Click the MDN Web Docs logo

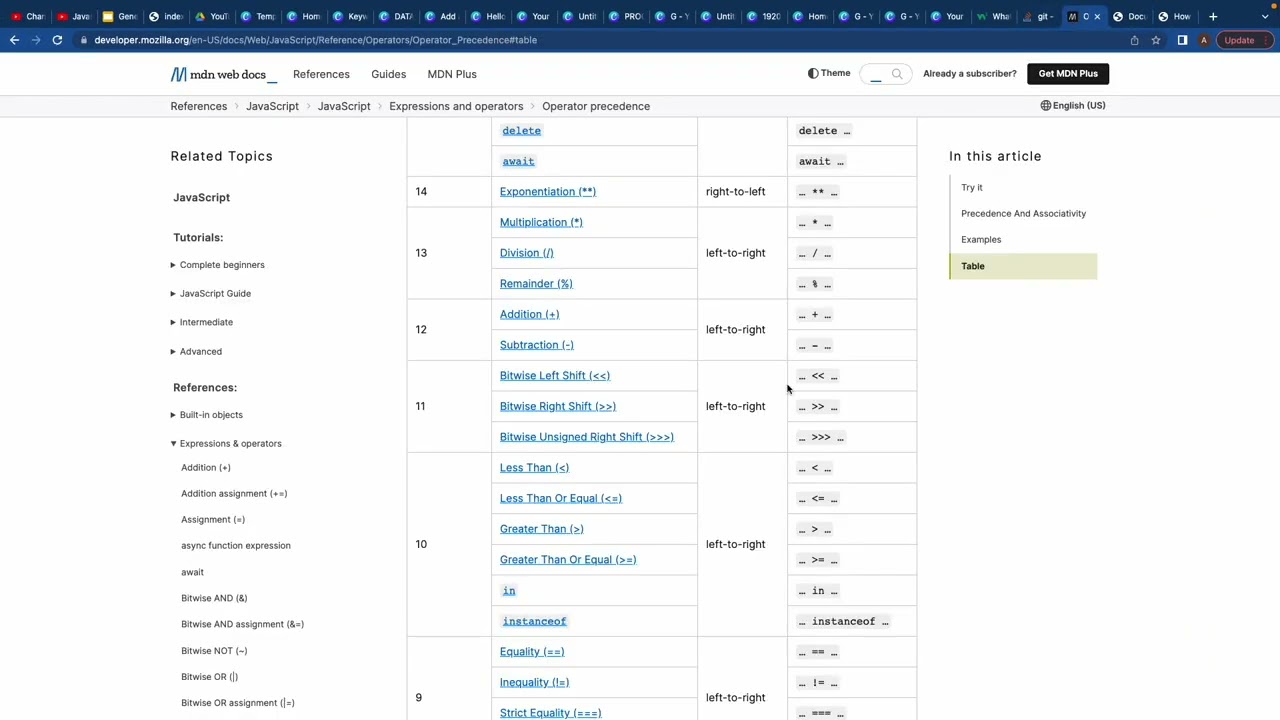point(223,74)
